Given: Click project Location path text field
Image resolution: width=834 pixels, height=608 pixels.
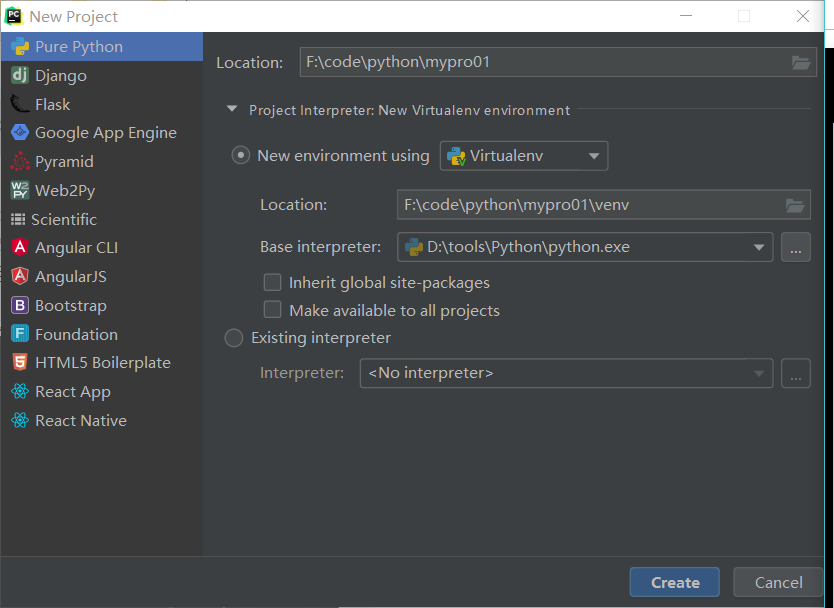Looking at the screenshot, I should [x=558, y=62].
